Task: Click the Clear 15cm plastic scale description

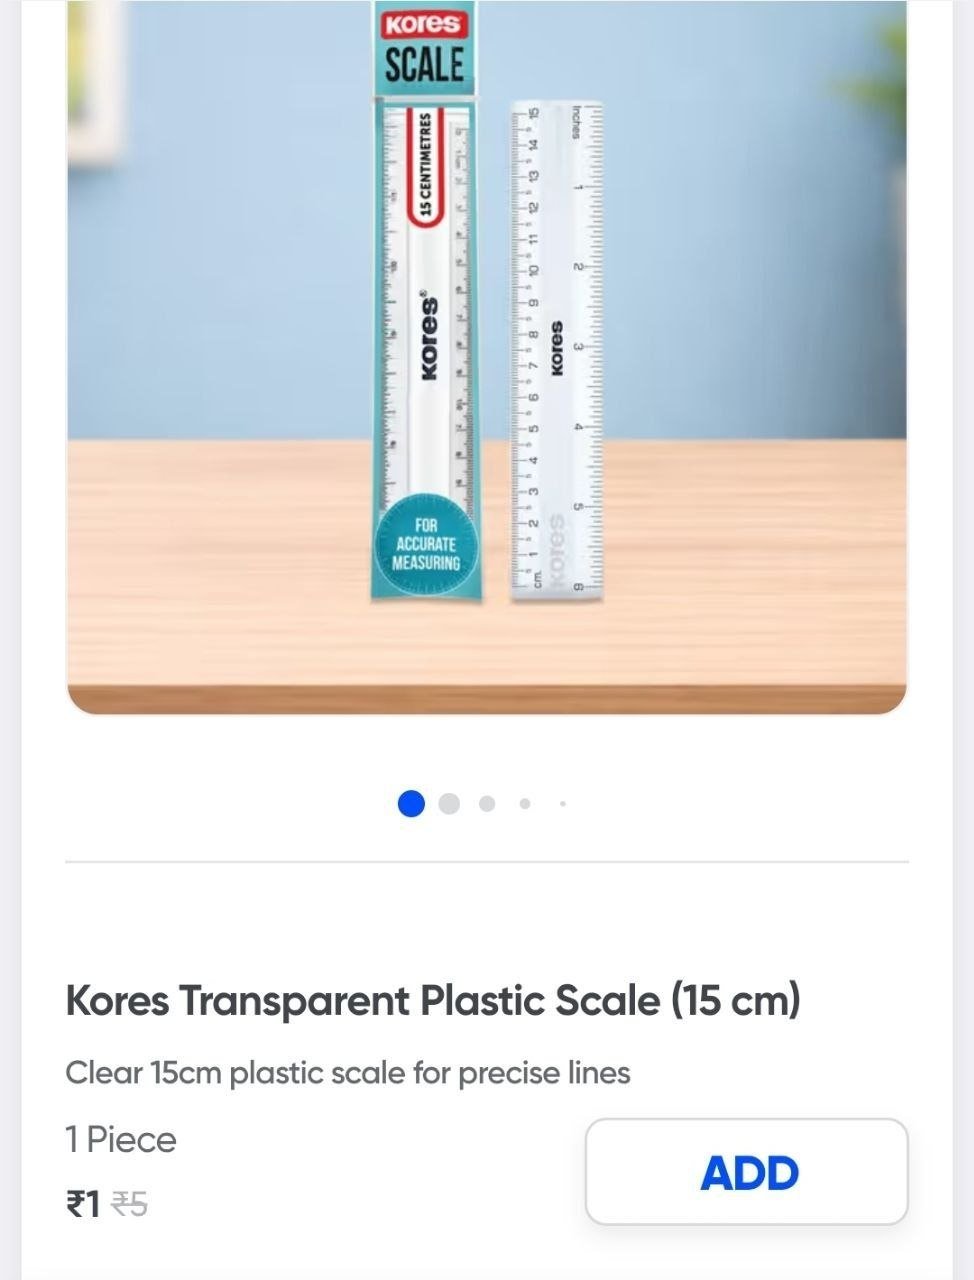Action: (348, 1073)
